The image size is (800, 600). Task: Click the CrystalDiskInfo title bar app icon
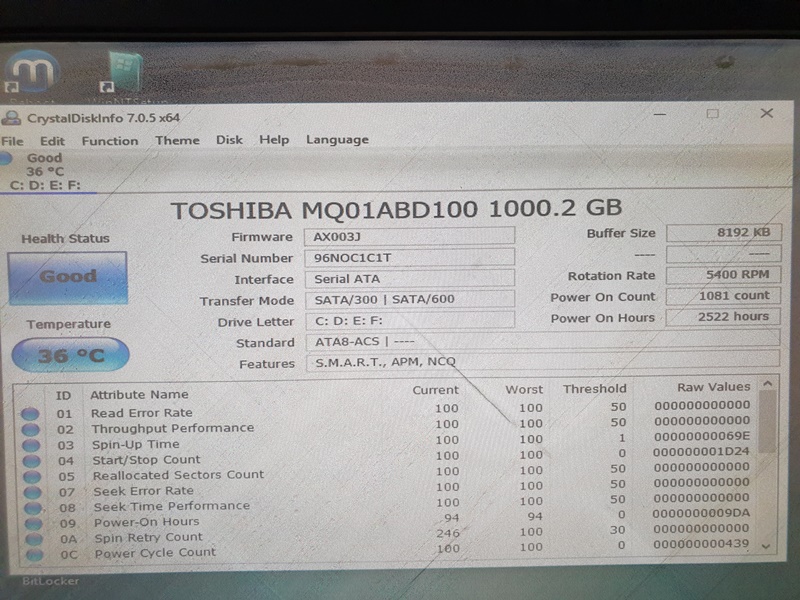[11, 118]
